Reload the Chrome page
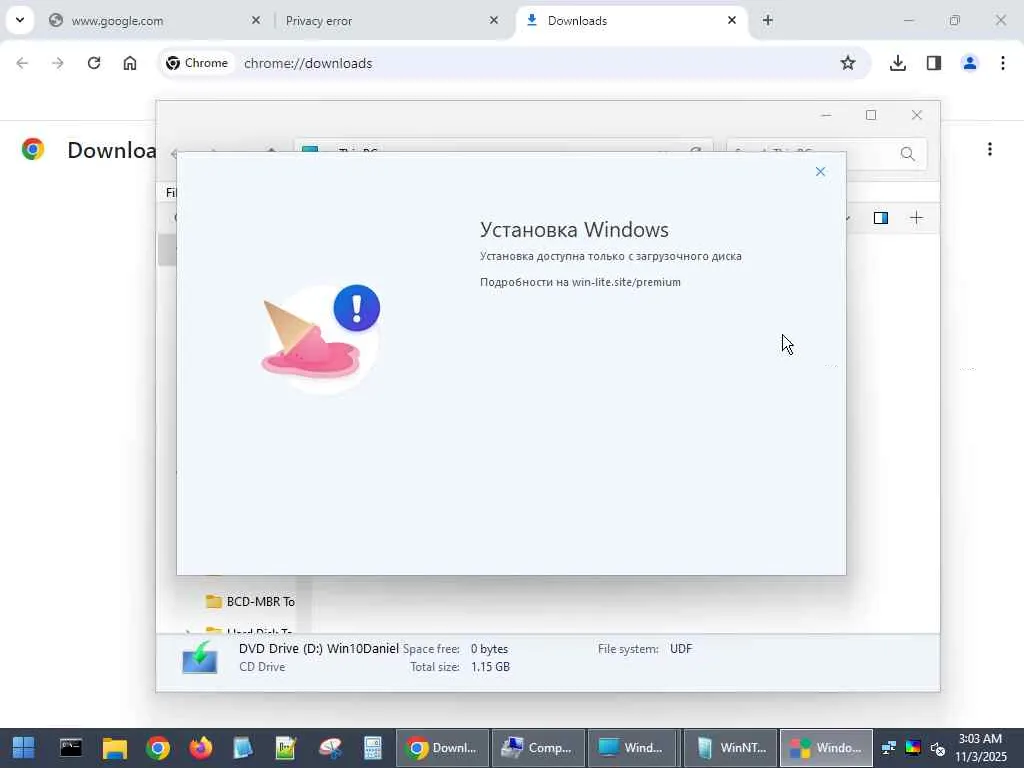The height and width of the screenshot is (768, 1024). click(94, 63)
